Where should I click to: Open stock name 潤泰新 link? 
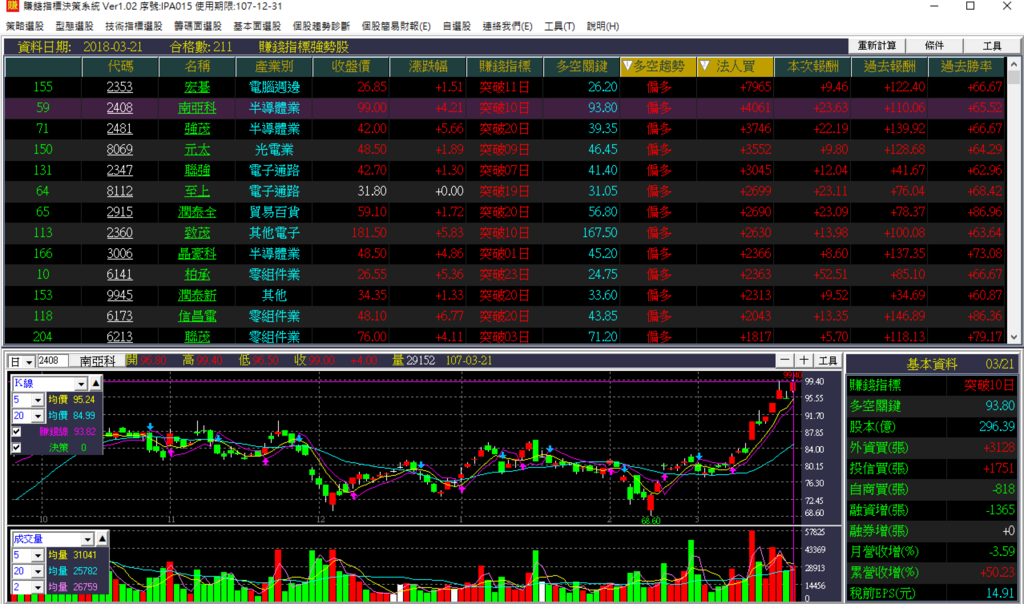pyautogui.click(x=197, y=295)
